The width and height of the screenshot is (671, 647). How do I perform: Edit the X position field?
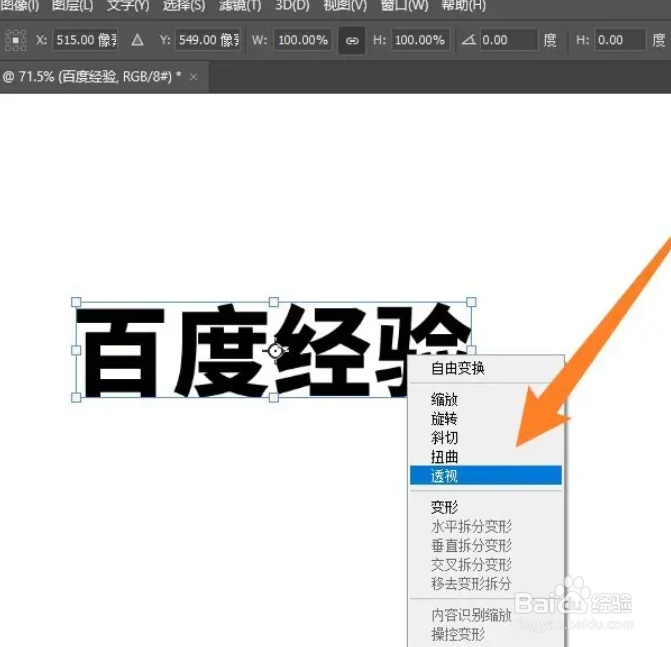pos(85,40)
